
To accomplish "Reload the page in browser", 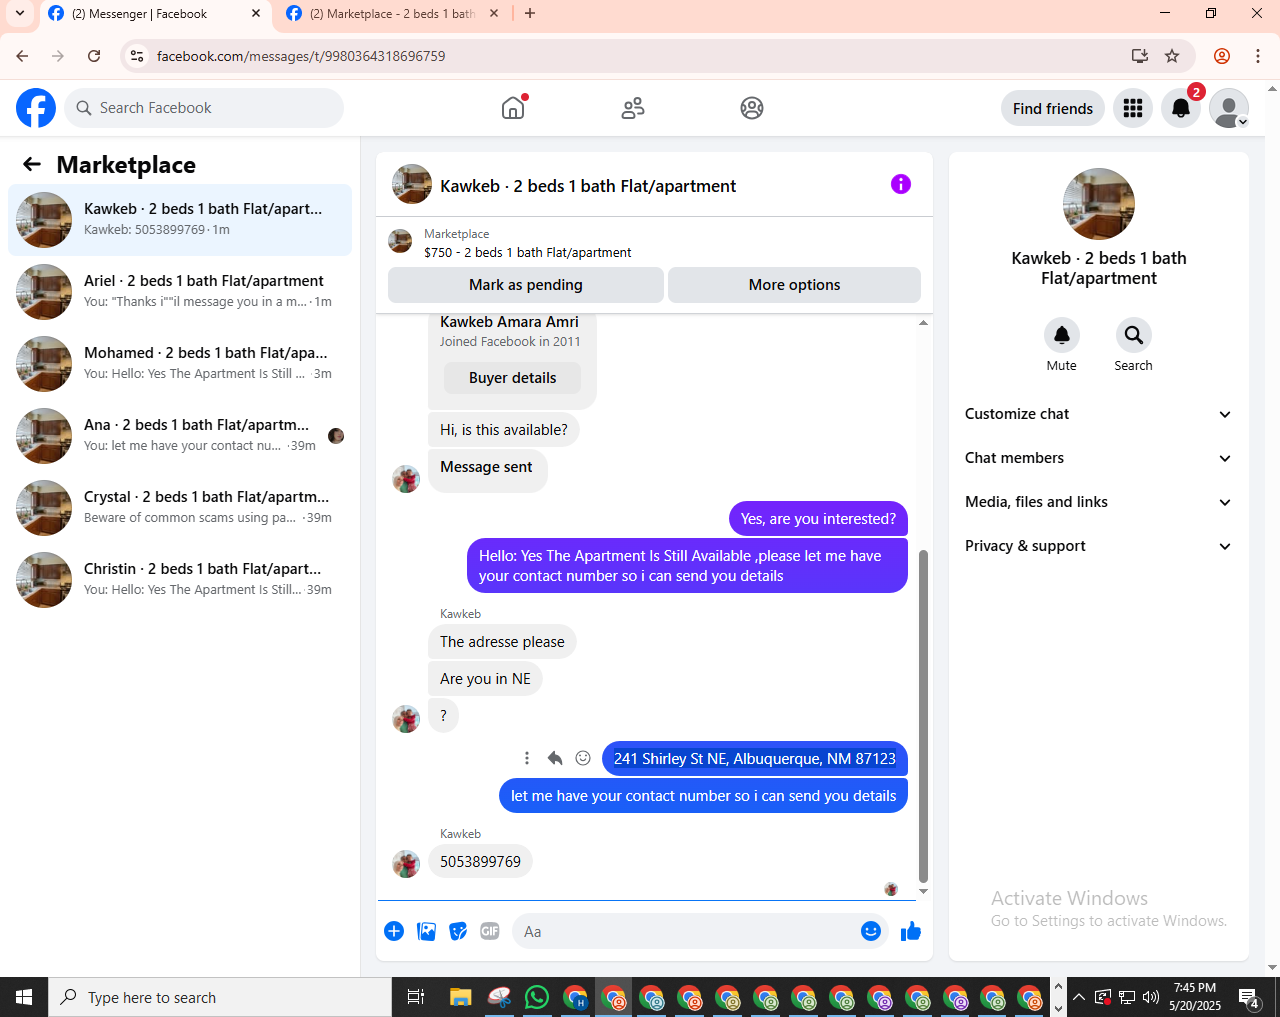I will [94, 56].
